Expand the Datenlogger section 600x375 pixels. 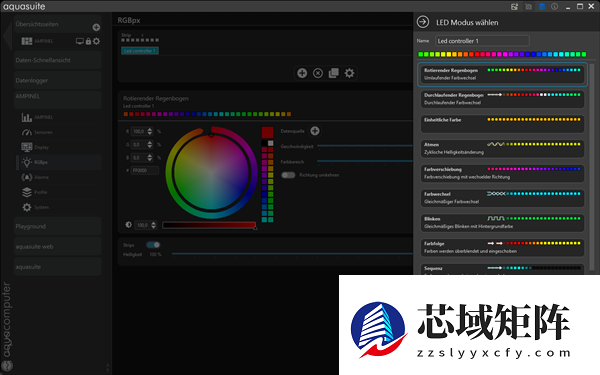coord(57,80)
